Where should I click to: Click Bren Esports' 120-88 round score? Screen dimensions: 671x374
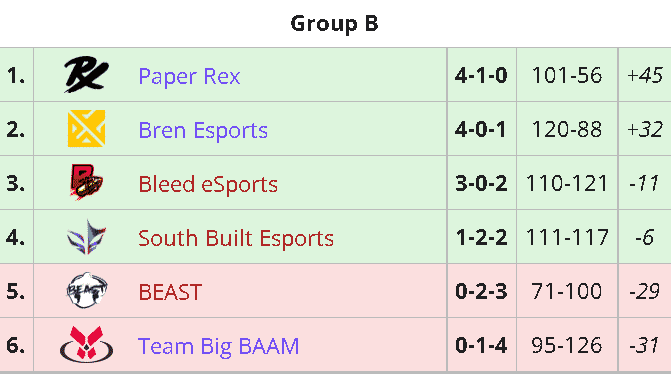coord(567,129)
